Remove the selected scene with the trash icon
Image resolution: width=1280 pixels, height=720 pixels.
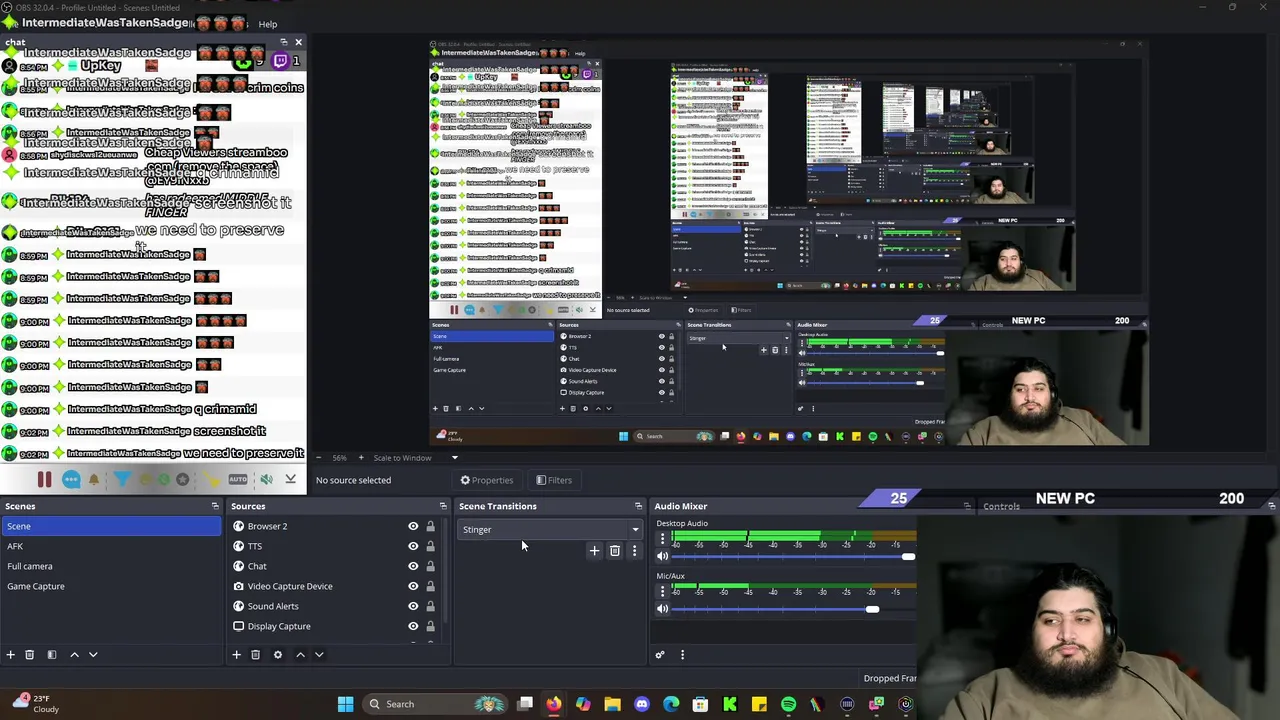pos(30,655)
